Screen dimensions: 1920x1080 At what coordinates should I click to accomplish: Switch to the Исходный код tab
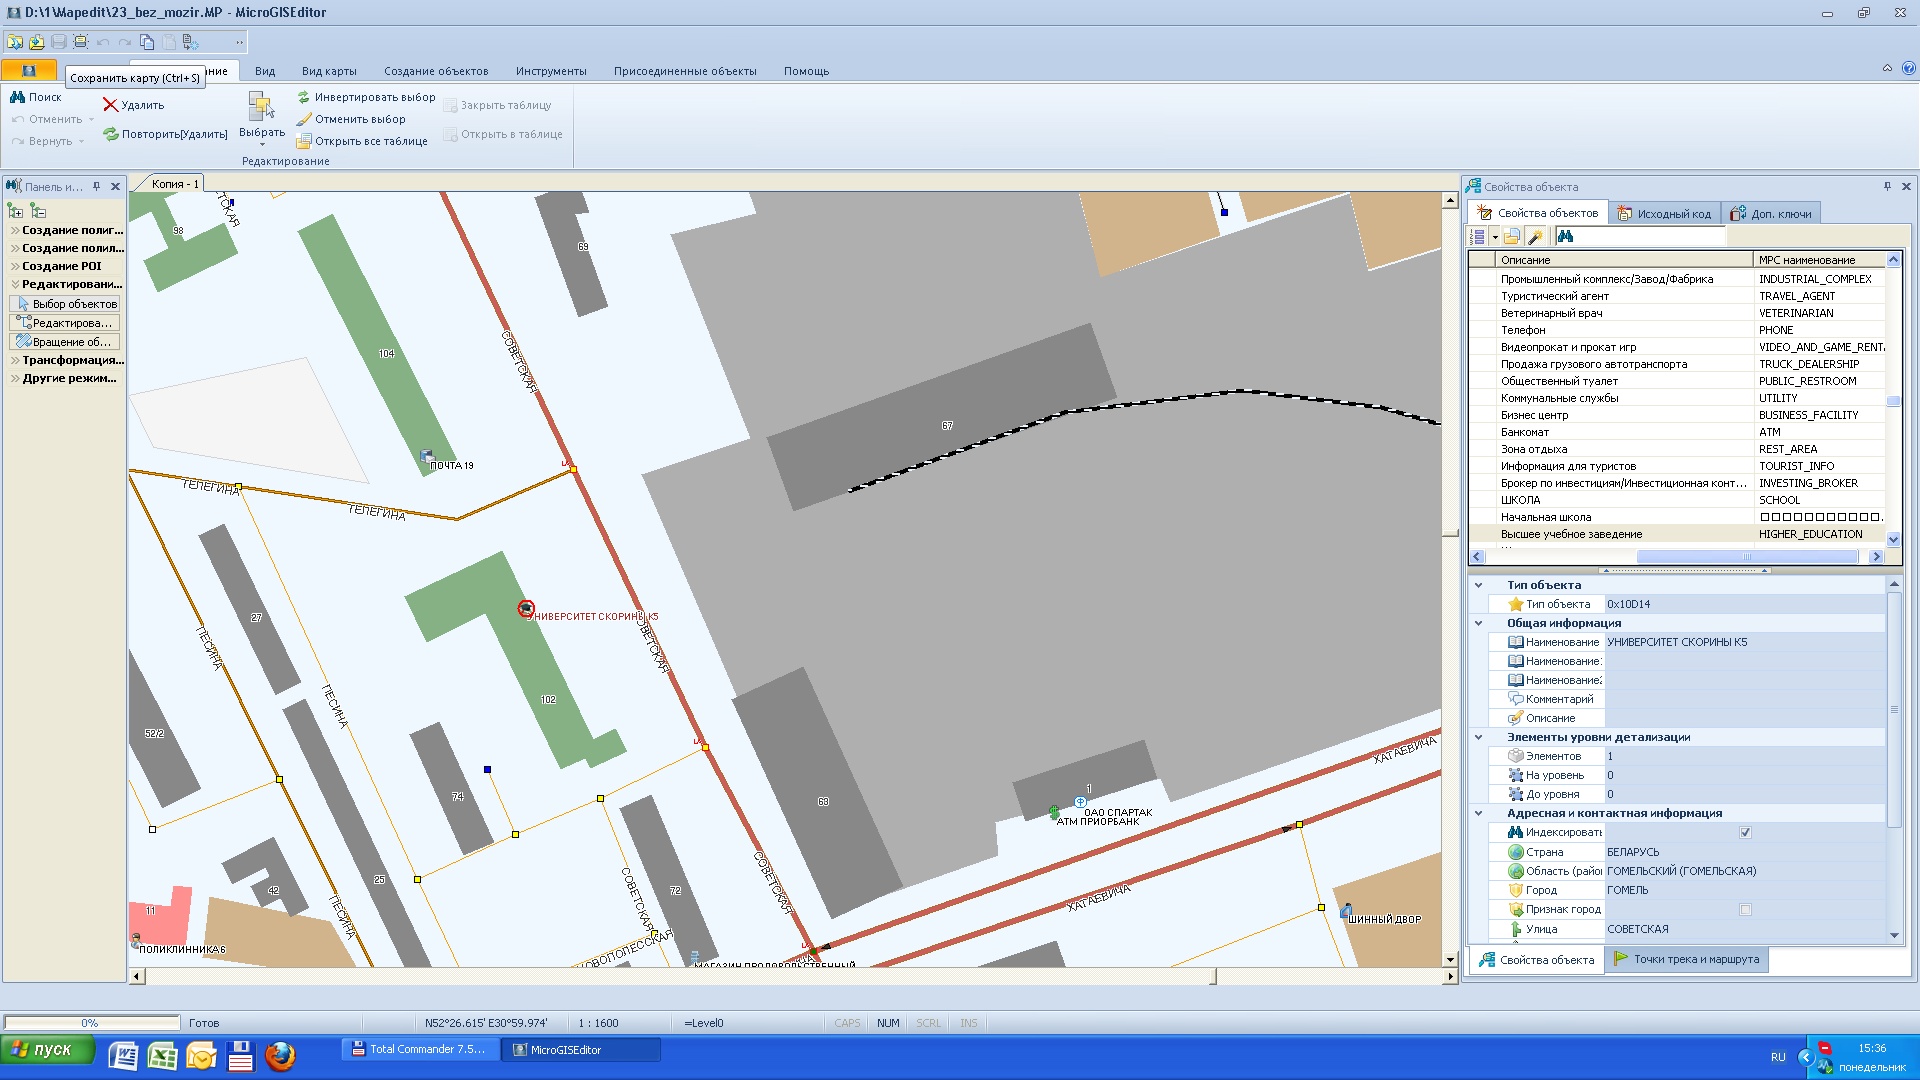[x=1664, y=214]
